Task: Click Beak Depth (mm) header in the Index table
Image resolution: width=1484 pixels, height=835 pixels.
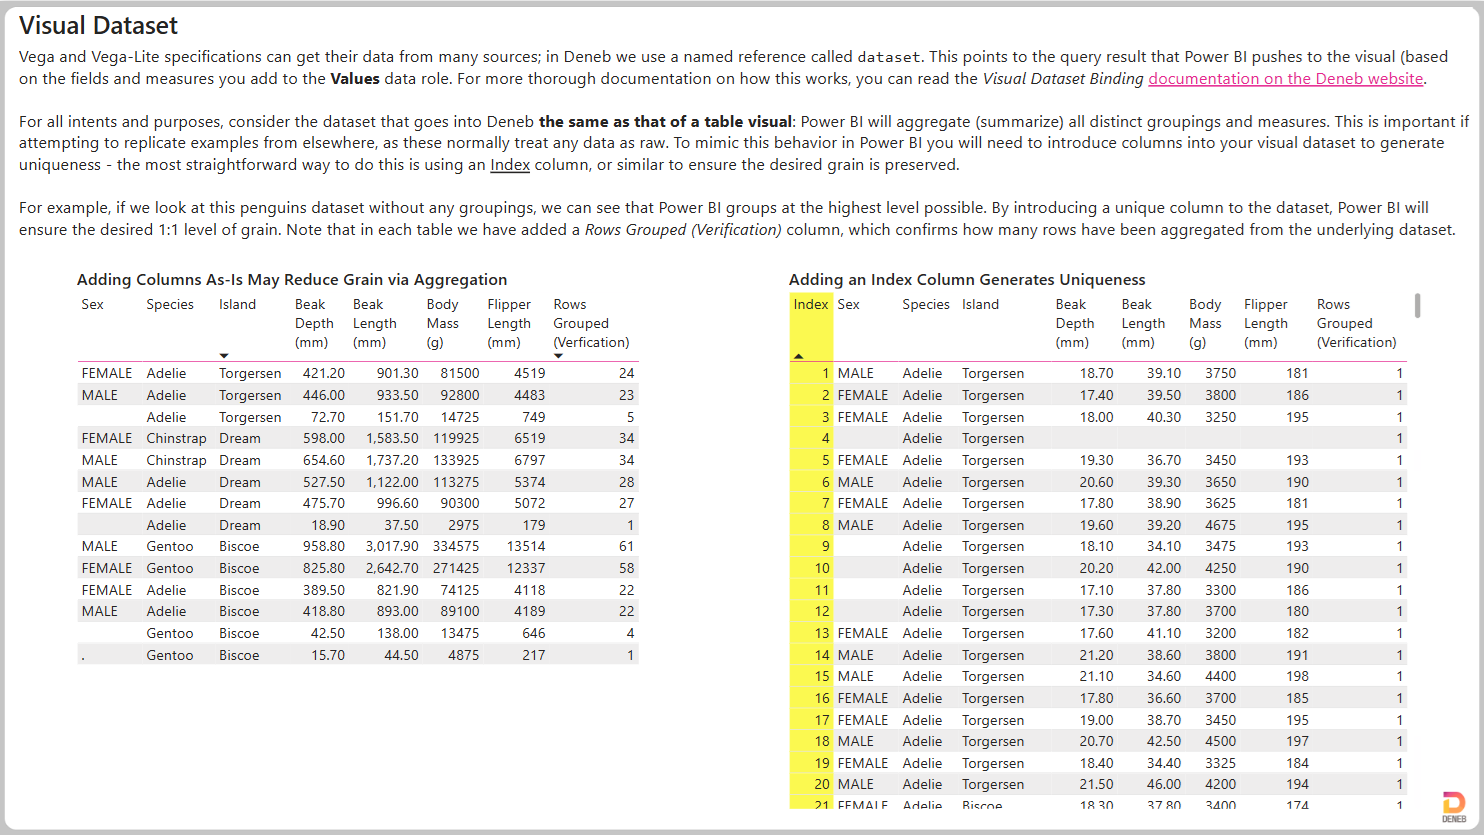Action: [x=1075, y=323]
